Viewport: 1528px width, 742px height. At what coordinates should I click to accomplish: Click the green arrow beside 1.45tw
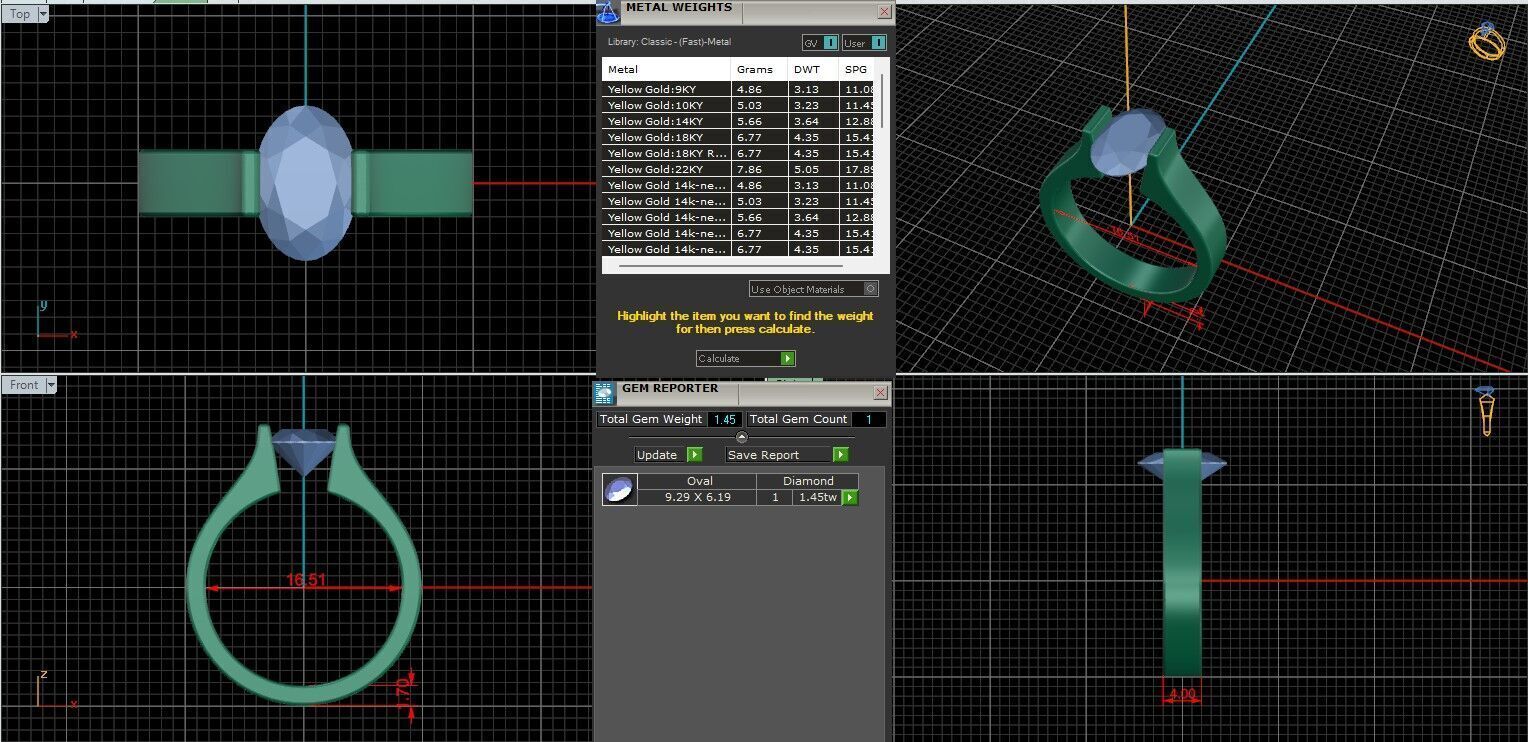click(850, 497)
